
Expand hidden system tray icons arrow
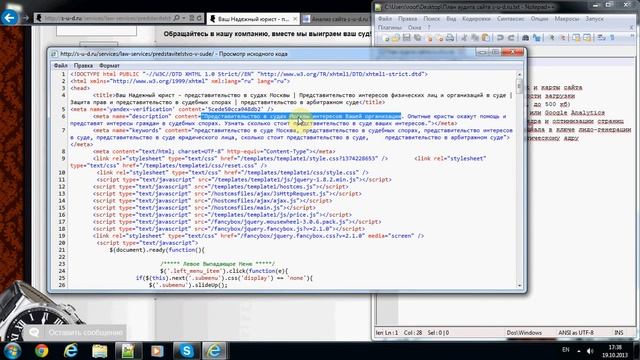[579, 351]
